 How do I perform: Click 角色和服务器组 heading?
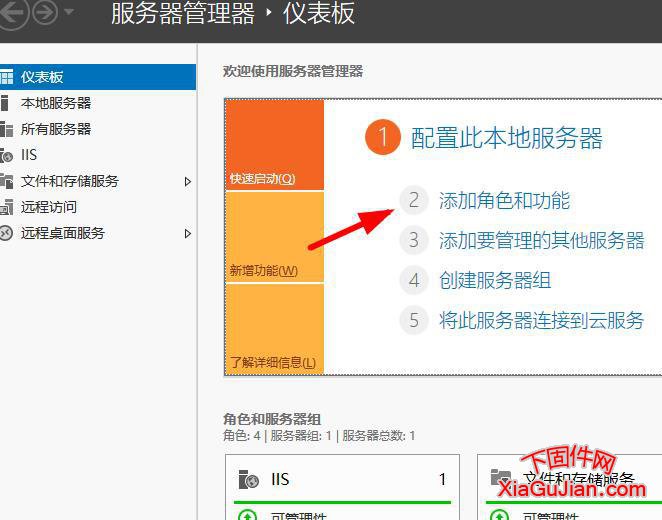272,419
